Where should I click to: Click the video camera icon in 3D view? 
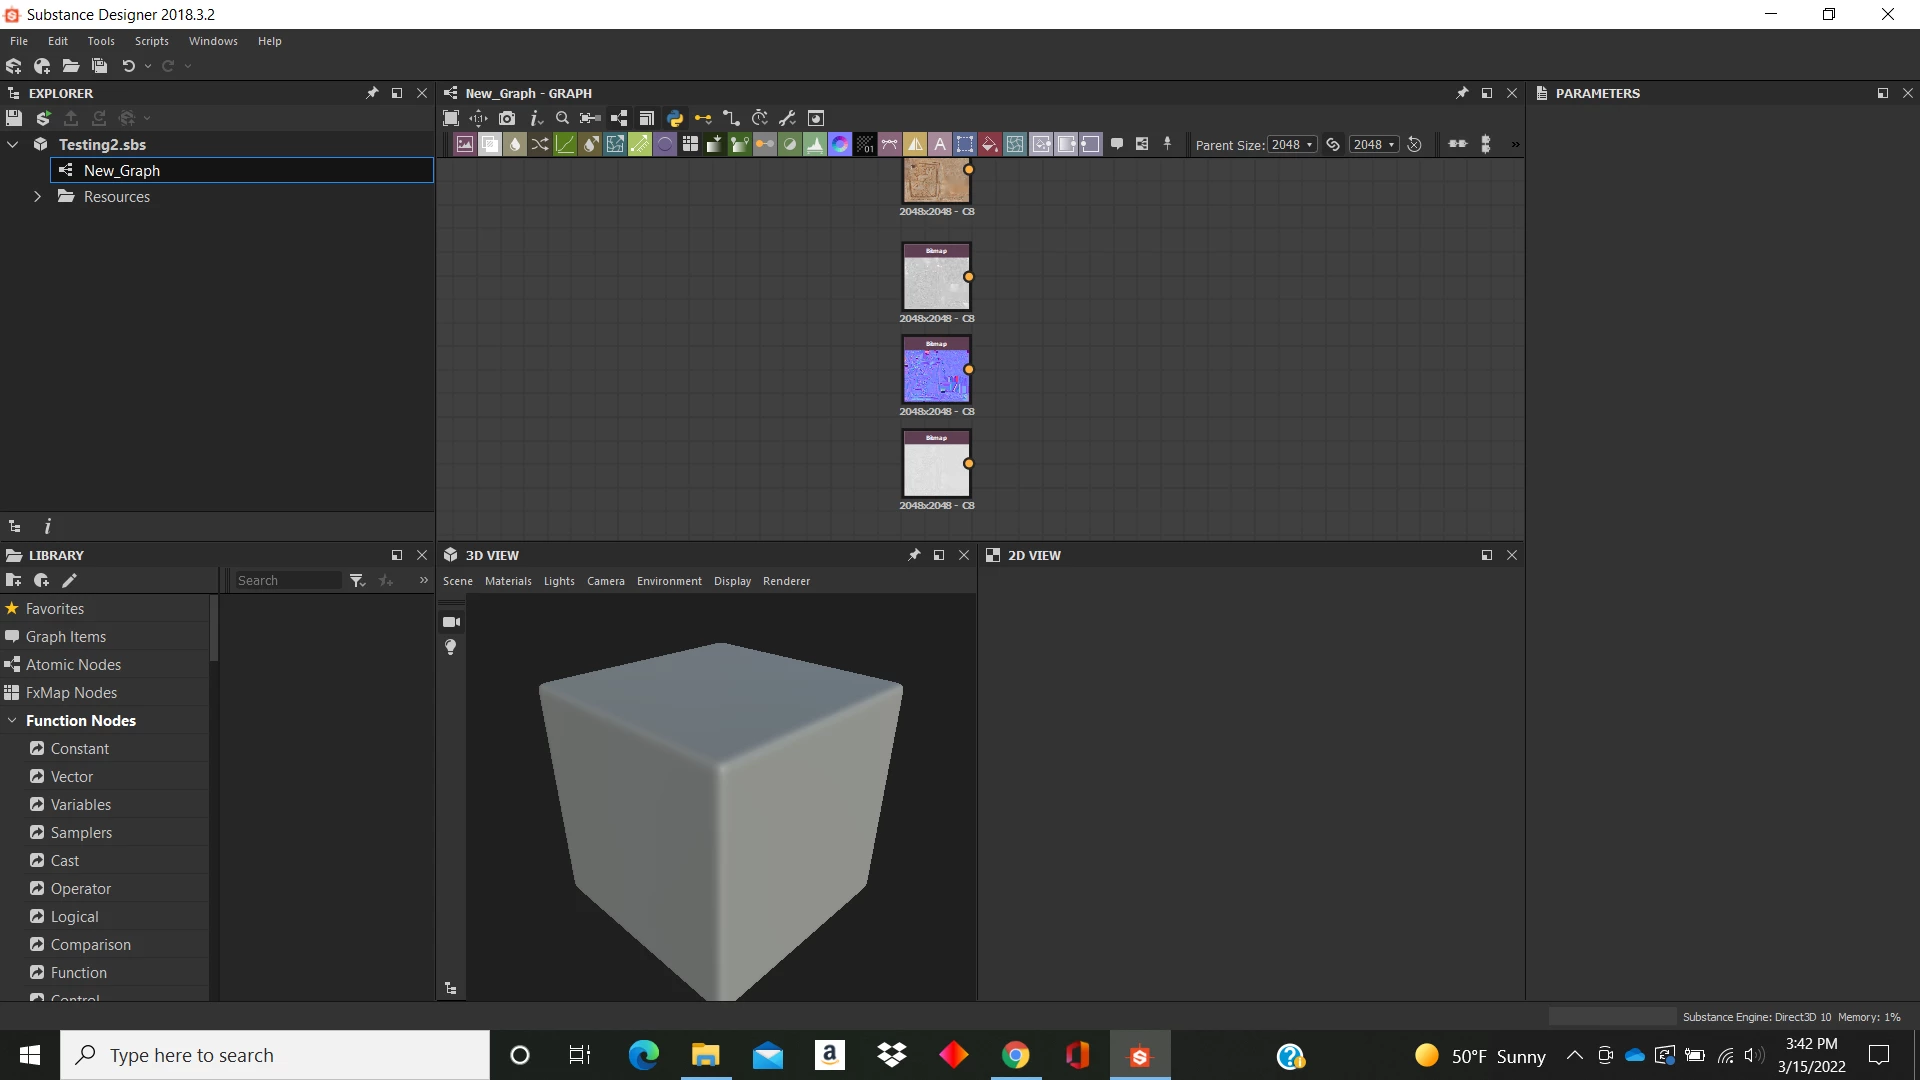[x=451, y=622]
